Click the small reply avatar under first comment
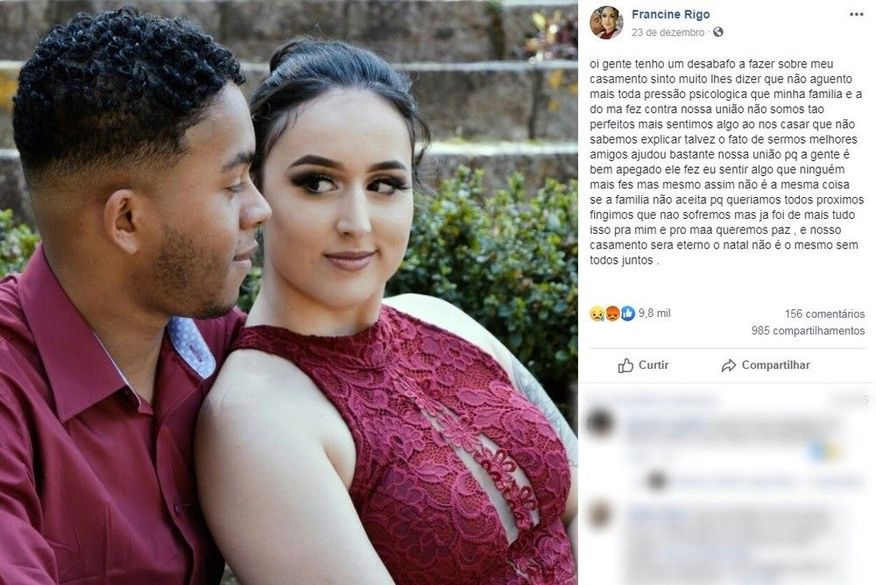Viewport: 876px width, 585px height. [x=657, y=481]
